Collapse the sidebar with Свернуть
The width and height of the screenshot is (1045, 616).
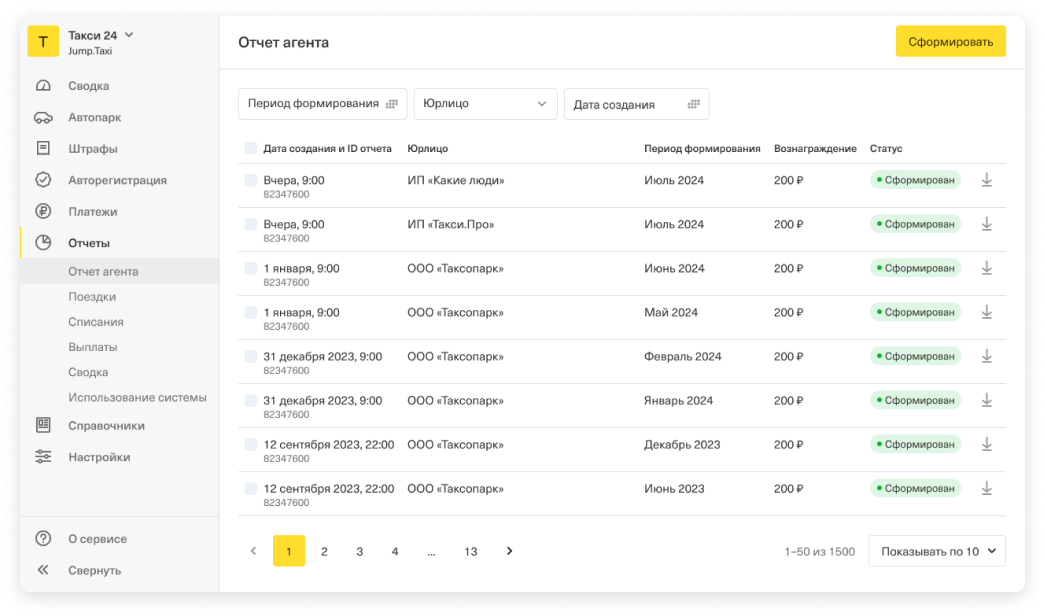pos(94,570)
